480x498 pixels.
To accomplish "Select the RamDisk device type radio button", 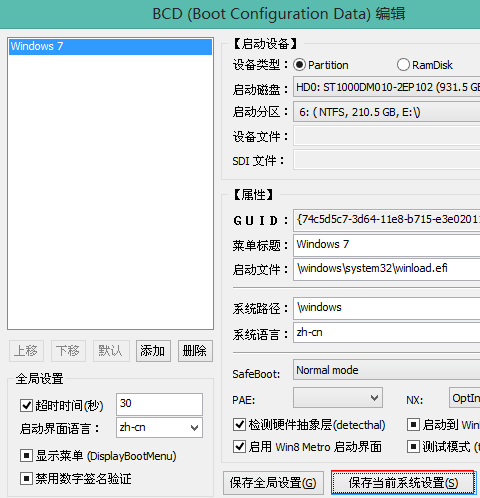I will (x=403, y=65).
